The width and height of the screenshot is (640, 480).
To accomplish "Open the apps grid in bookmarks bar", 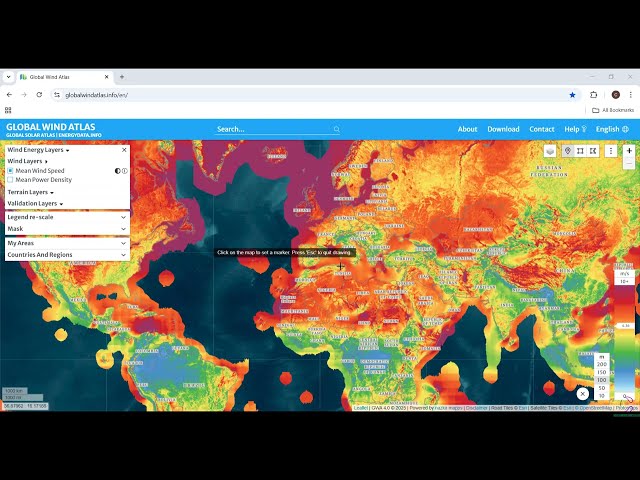I will pos(8,110).
